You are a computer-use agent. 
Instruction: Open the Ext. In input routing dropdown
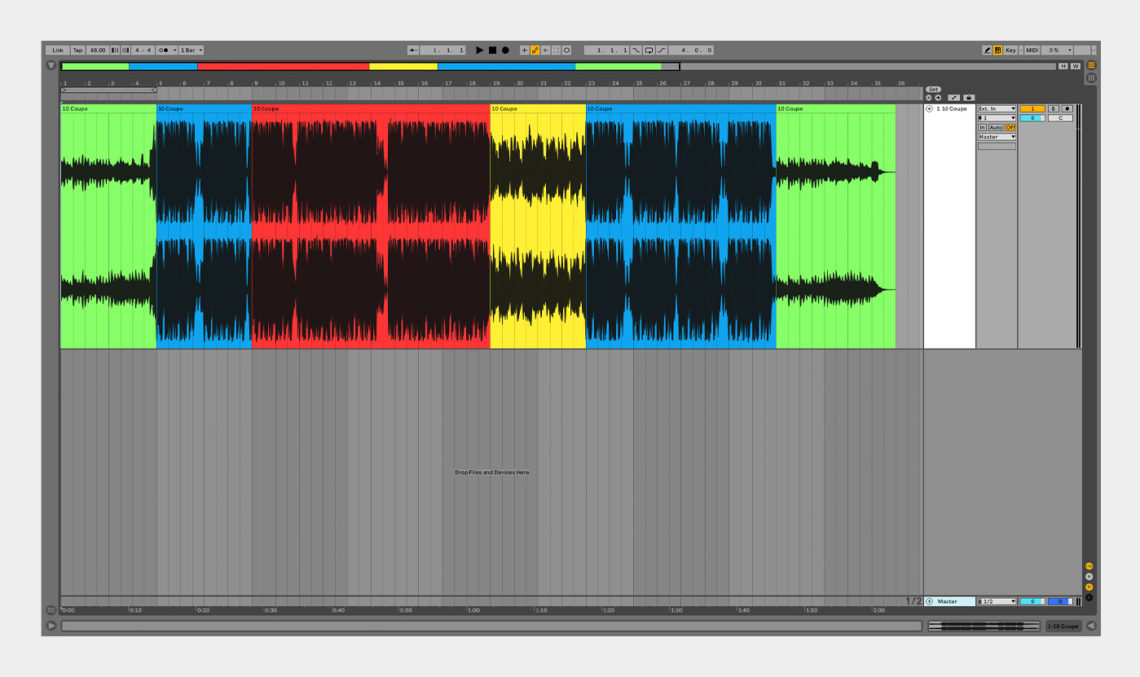pos(997,109)
